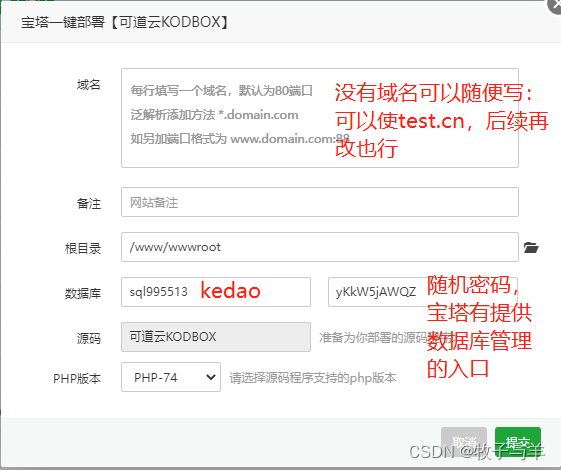Focus the 网站备注 remark field
Image resolution: width=561 pixels, height=470 pixels.
320,202
